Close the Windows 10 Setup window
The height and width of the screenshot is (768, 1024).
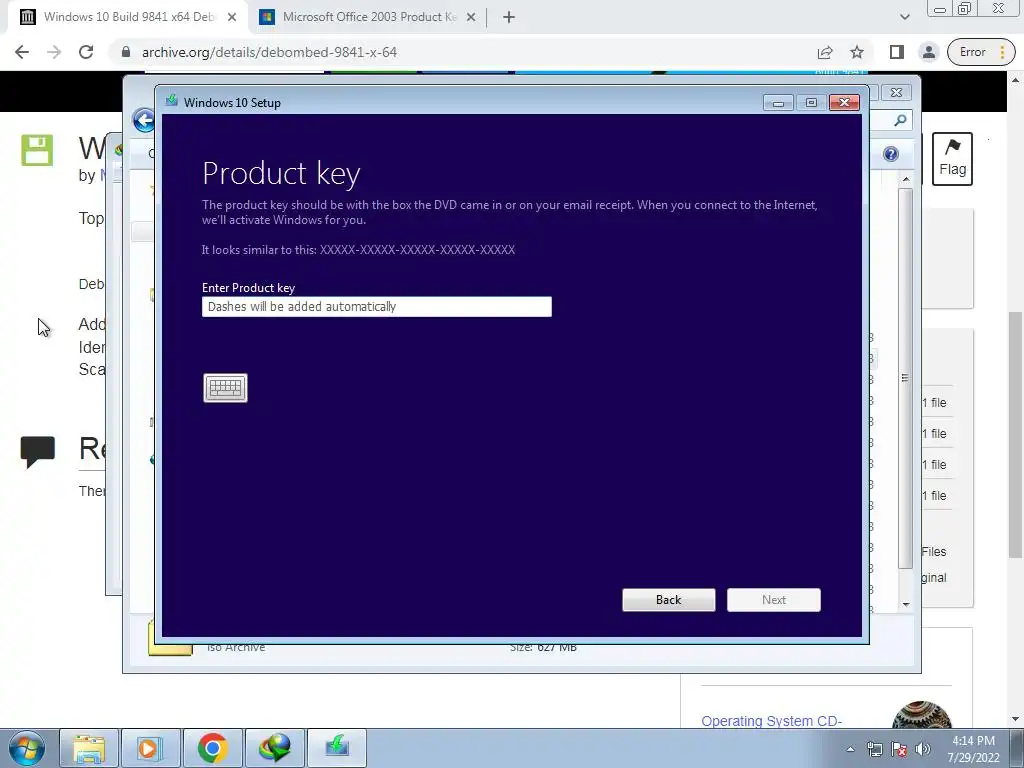click(x=844, y=103)
